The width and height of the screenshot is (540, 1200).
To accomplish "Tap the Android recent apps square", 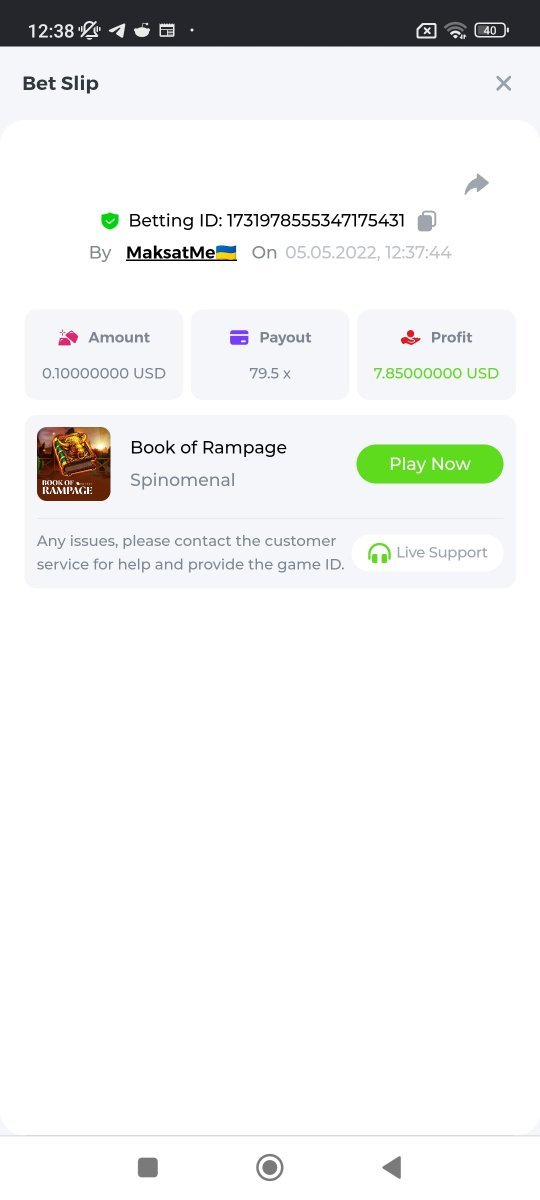I will (x=148, y=1167).
